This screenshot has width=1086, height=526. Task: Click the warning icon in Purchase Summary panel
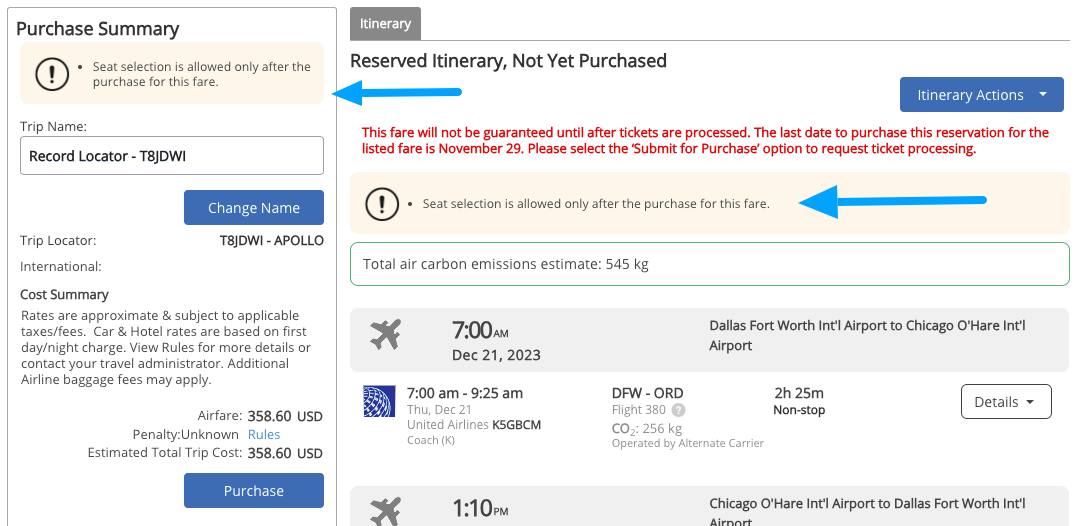click(52, 73)
